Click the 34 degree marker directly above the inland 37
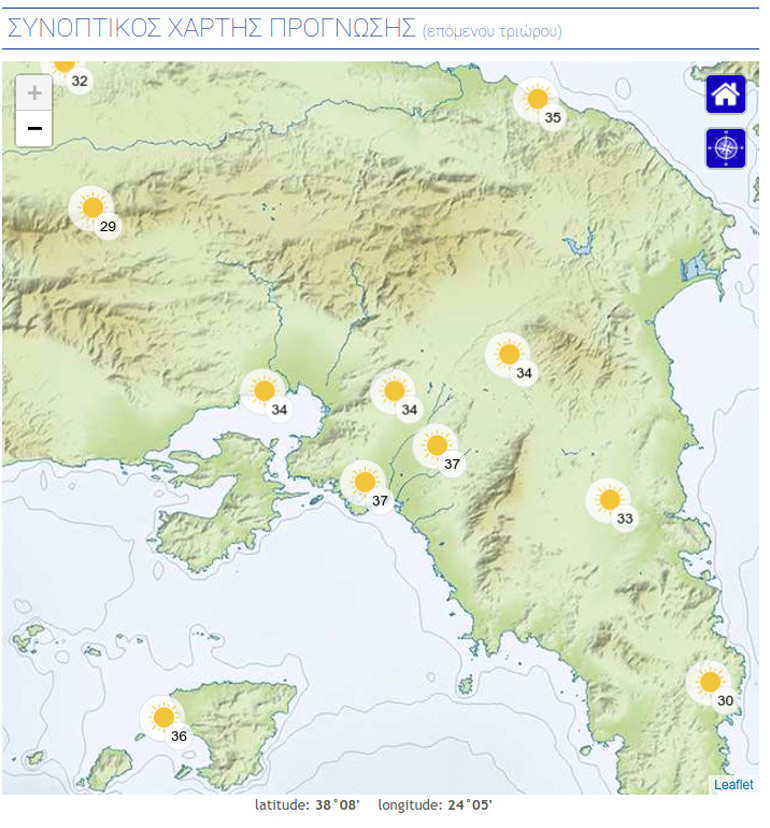 click(394, 391)
